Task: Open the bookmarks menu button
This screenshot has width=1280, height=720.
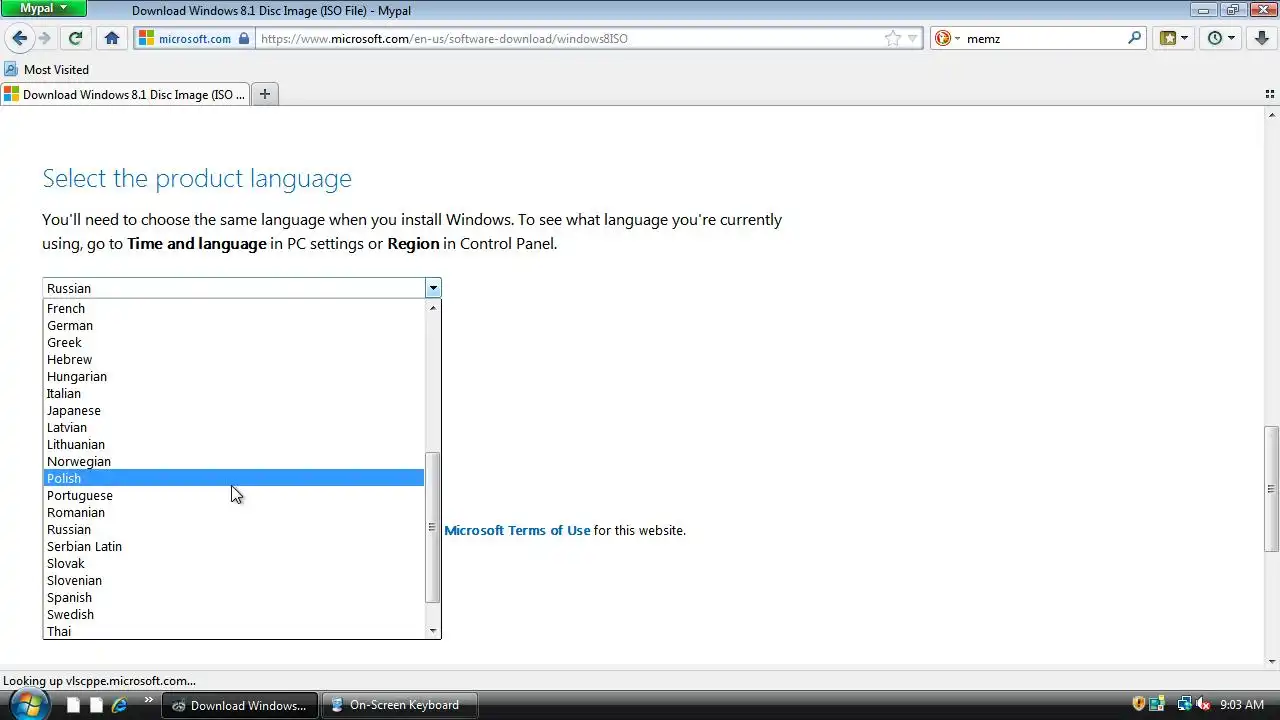Action: [1174, 38]
